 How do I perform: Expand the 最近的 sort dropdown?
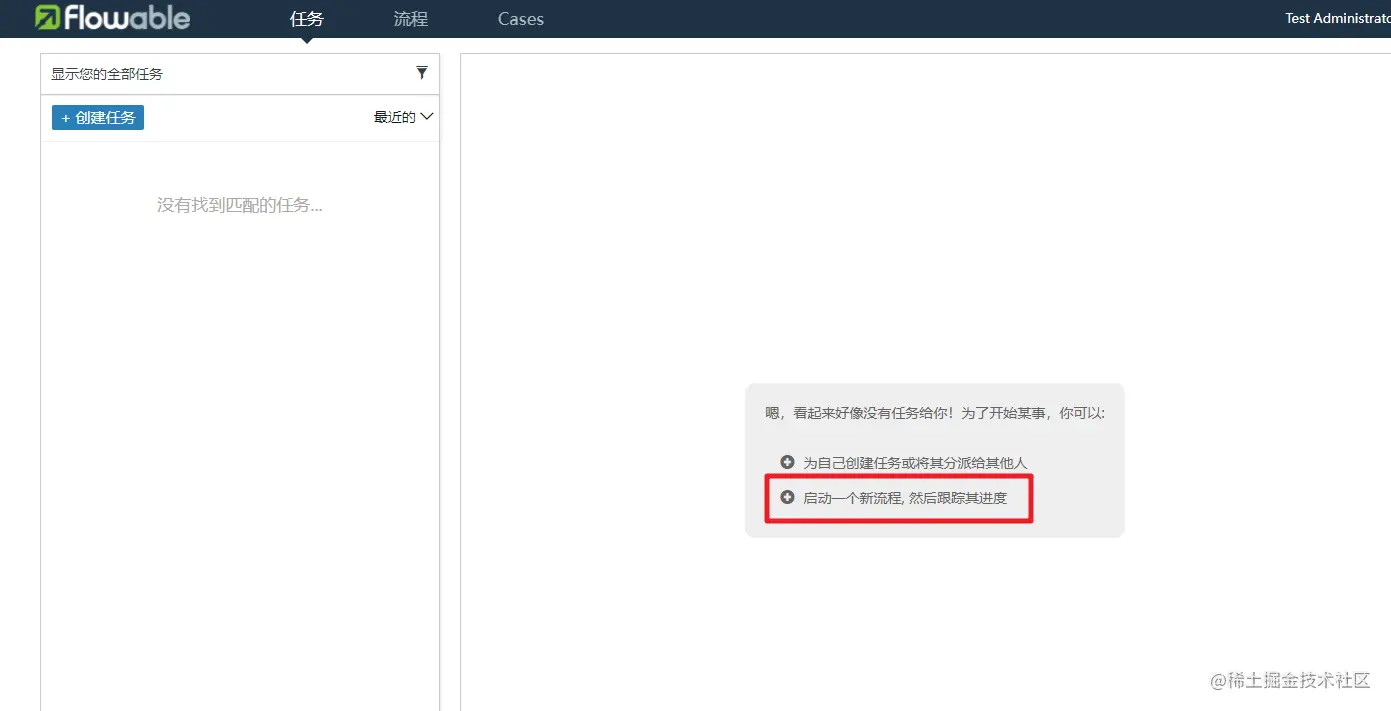click(403, 117)
